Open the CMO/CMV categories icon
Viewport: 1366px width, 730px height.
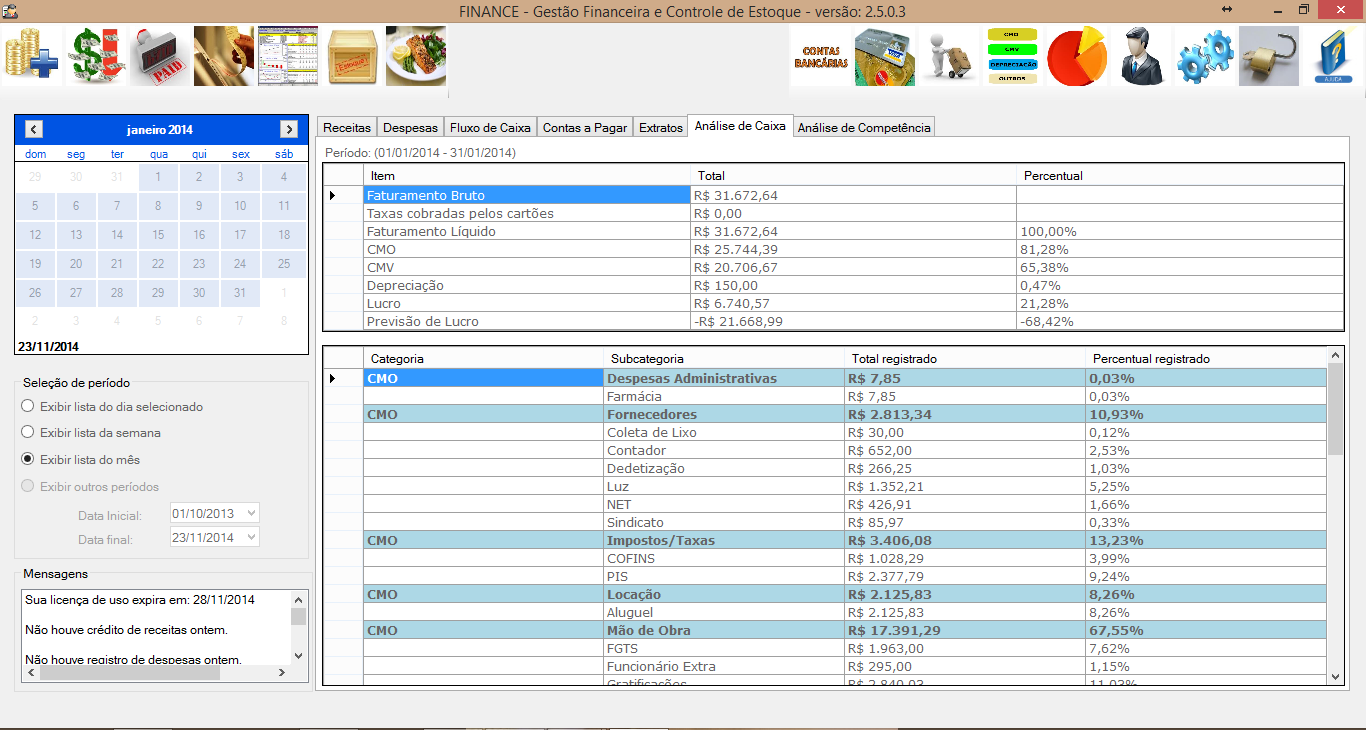click(x=1013, y=56)
